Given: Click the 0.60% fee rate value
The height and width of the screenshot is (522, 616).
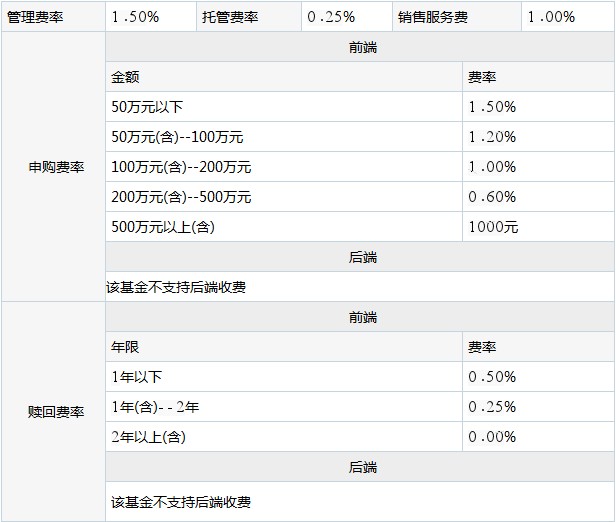Looking at the screenshot, I should [x=492, y=197].
